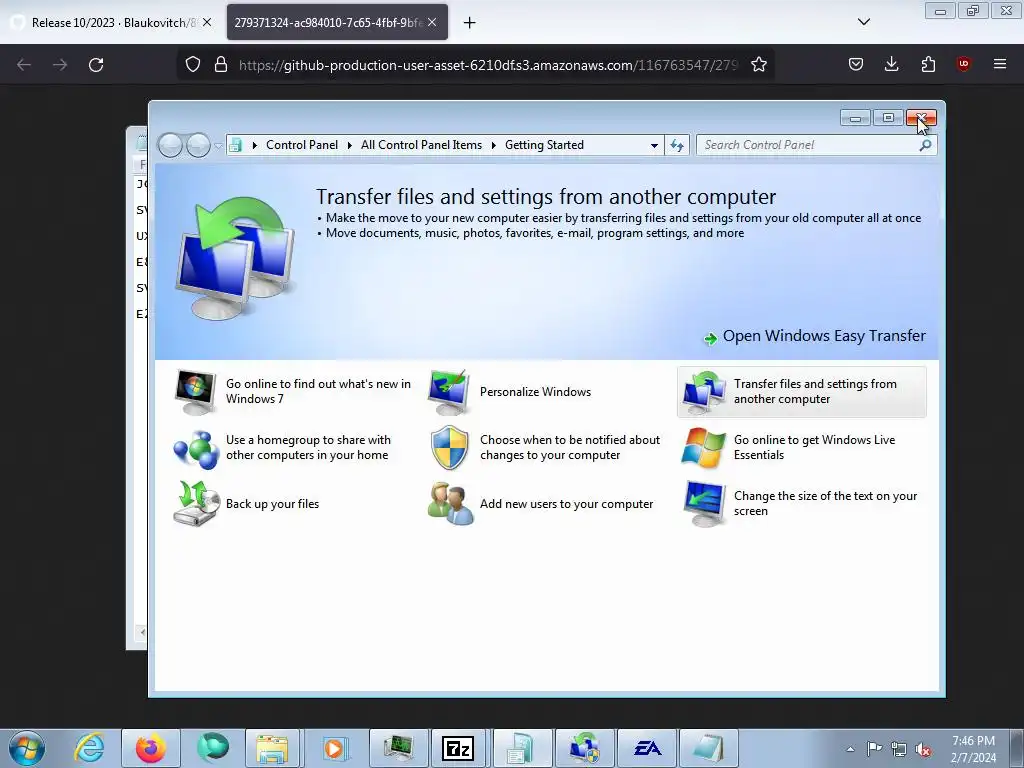
Task: Click the Action Center flag tray icon
Action: click(874, 749)
